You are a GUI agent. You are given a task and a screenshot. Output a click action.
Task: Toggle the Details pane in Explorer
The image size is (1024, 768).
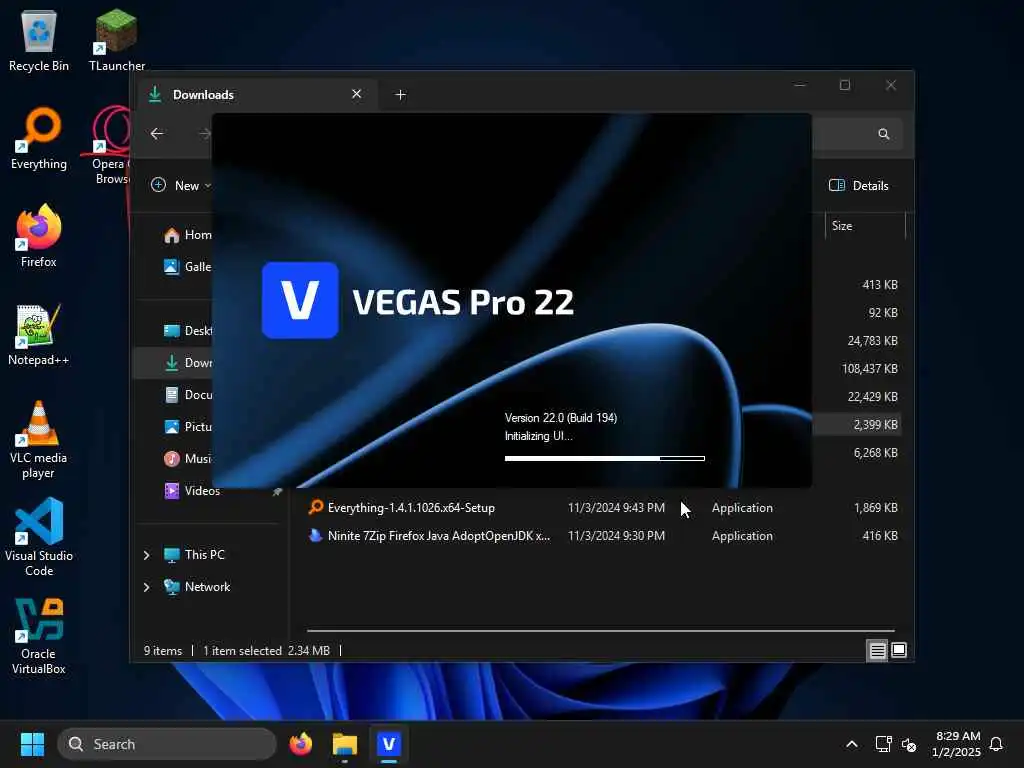(859, 185)
